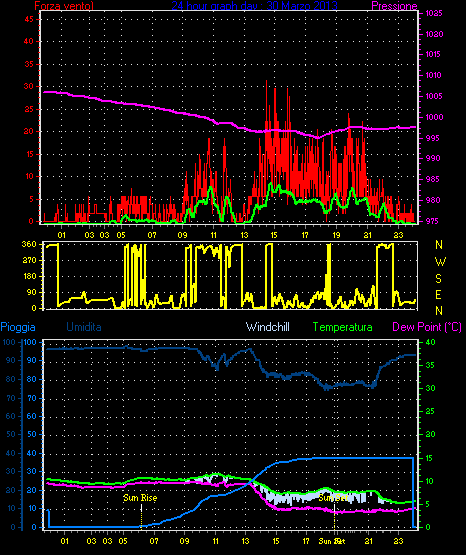Click hour '21' on the lower graph time axis
The image size is (466, 555).
(x=369, y=541)
